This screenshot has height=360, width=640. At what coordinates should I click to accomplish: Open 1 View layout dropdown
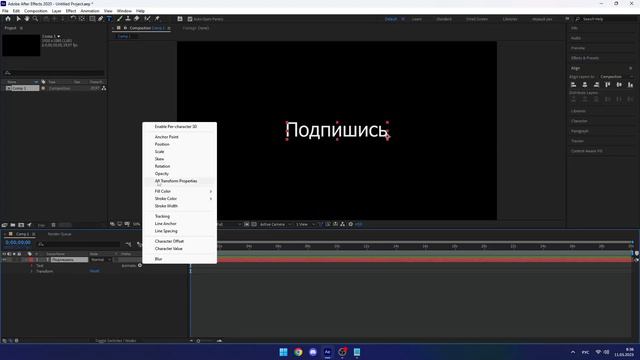point(305,224)
